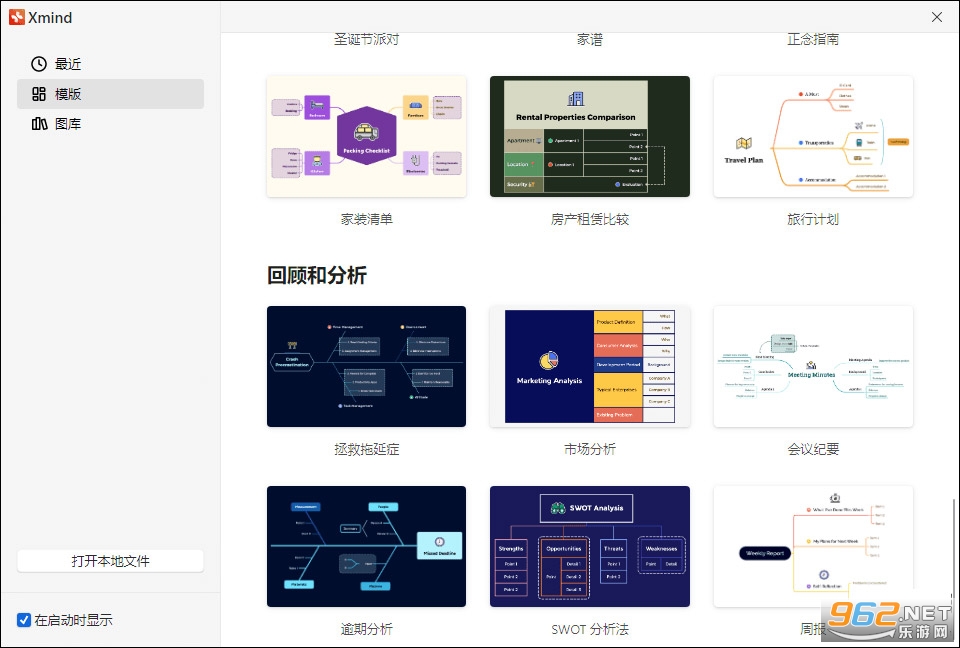Switch to the 模版 section

(x=110, y=94)
